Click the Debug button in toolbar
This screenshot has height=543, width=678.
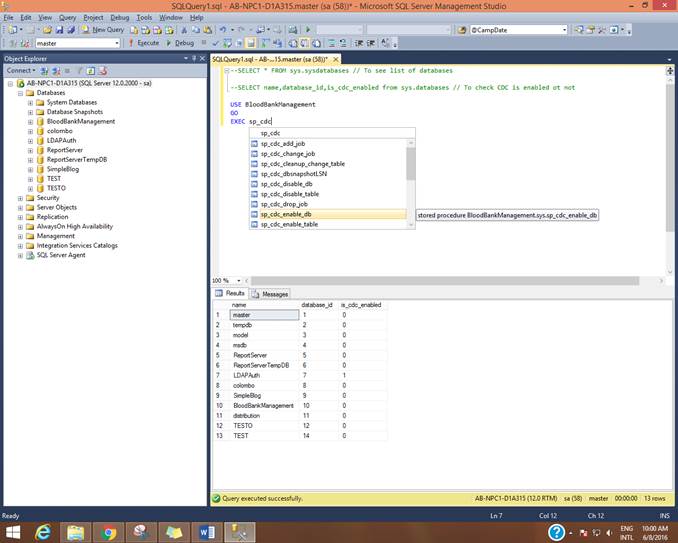coord(181,43)
